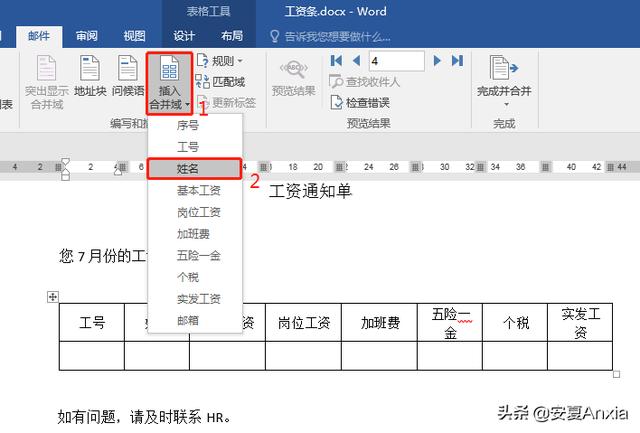Go to previous record arrow
Image resolution: width=640 pixels, height=433 pixels.
356,61
